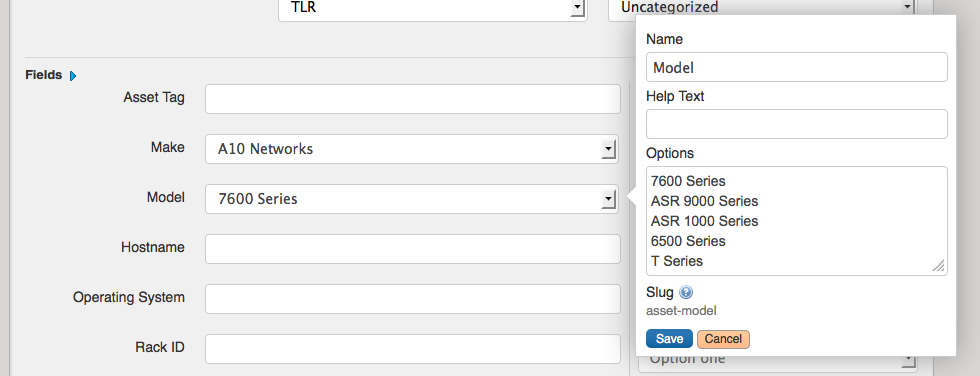Click the Rack ID input field
The height and width of the screenshot is (376, 980).
[x=412, y=349]
